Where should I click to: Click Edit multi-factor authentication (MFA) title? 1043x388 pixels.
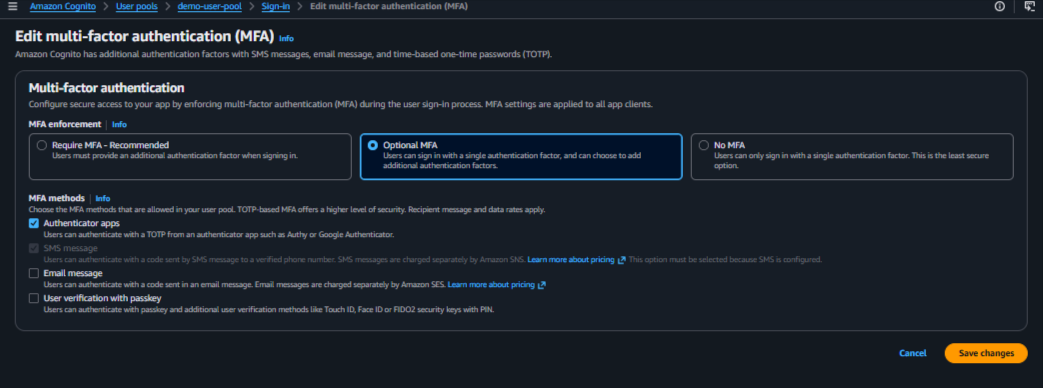145,36
